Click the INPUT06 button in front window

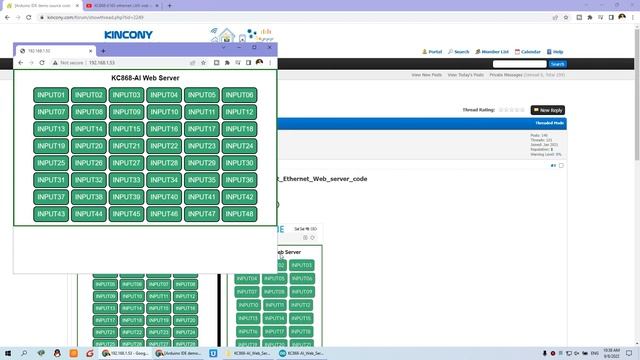point(239,95)
